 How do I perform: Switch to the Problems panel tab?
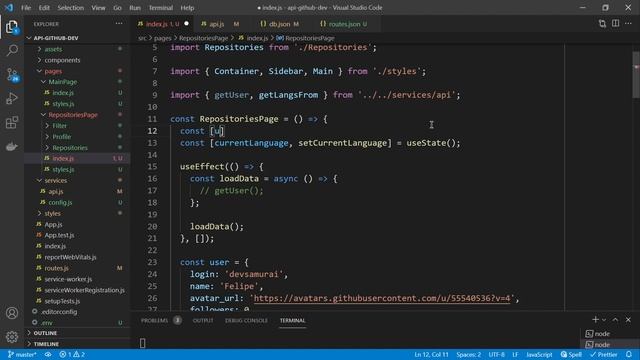pos(154,320)
